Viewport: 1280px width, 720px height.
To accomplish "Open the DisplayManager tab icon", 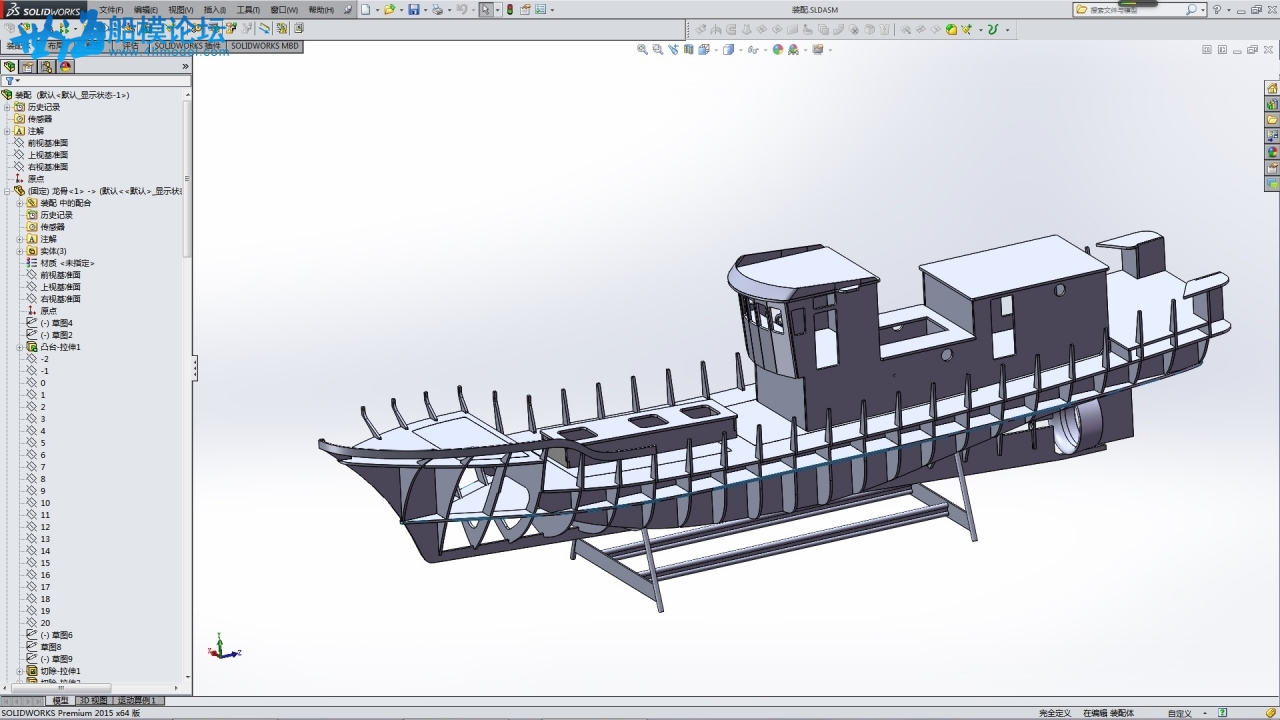I will (66, 67).
